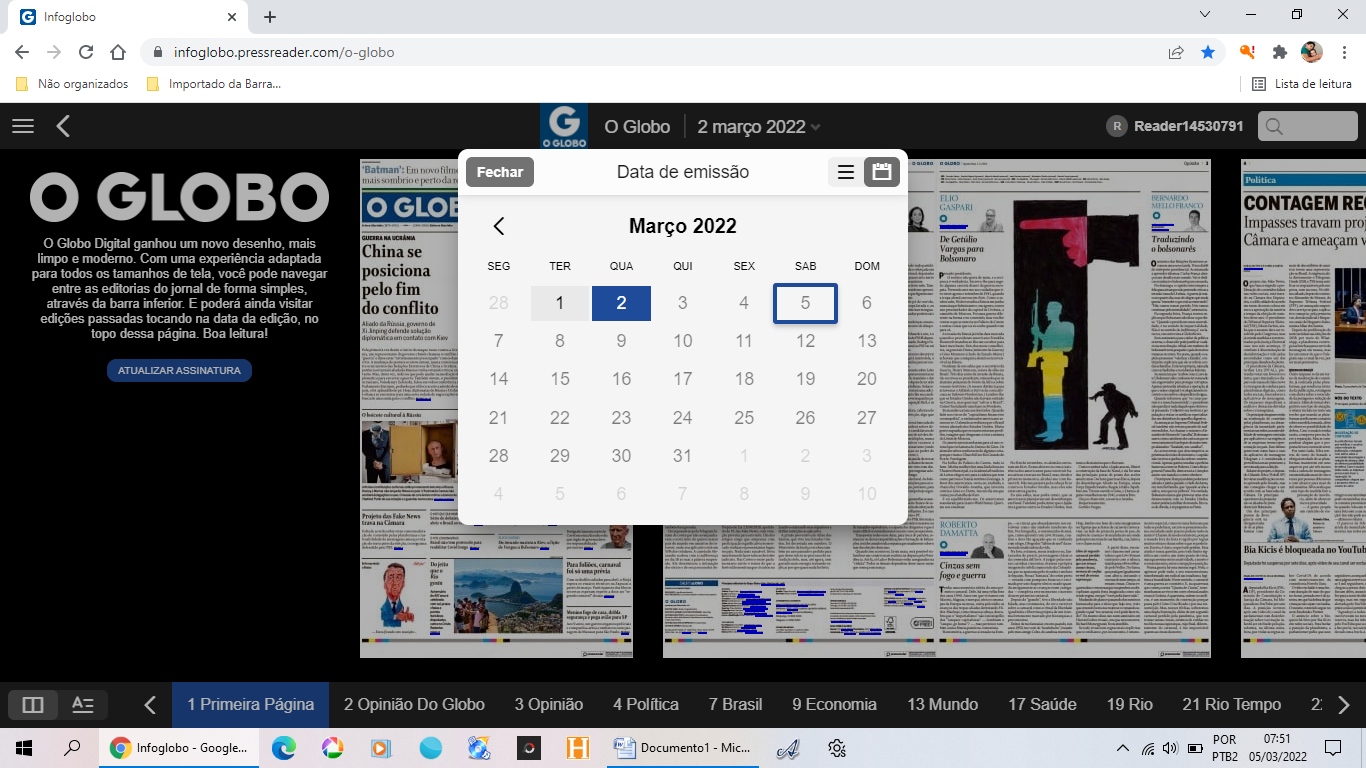Open text view mode icon in bottom bar
This screenshot has height=768, width=1366.
pyautogui.click(x=83, y=705)
